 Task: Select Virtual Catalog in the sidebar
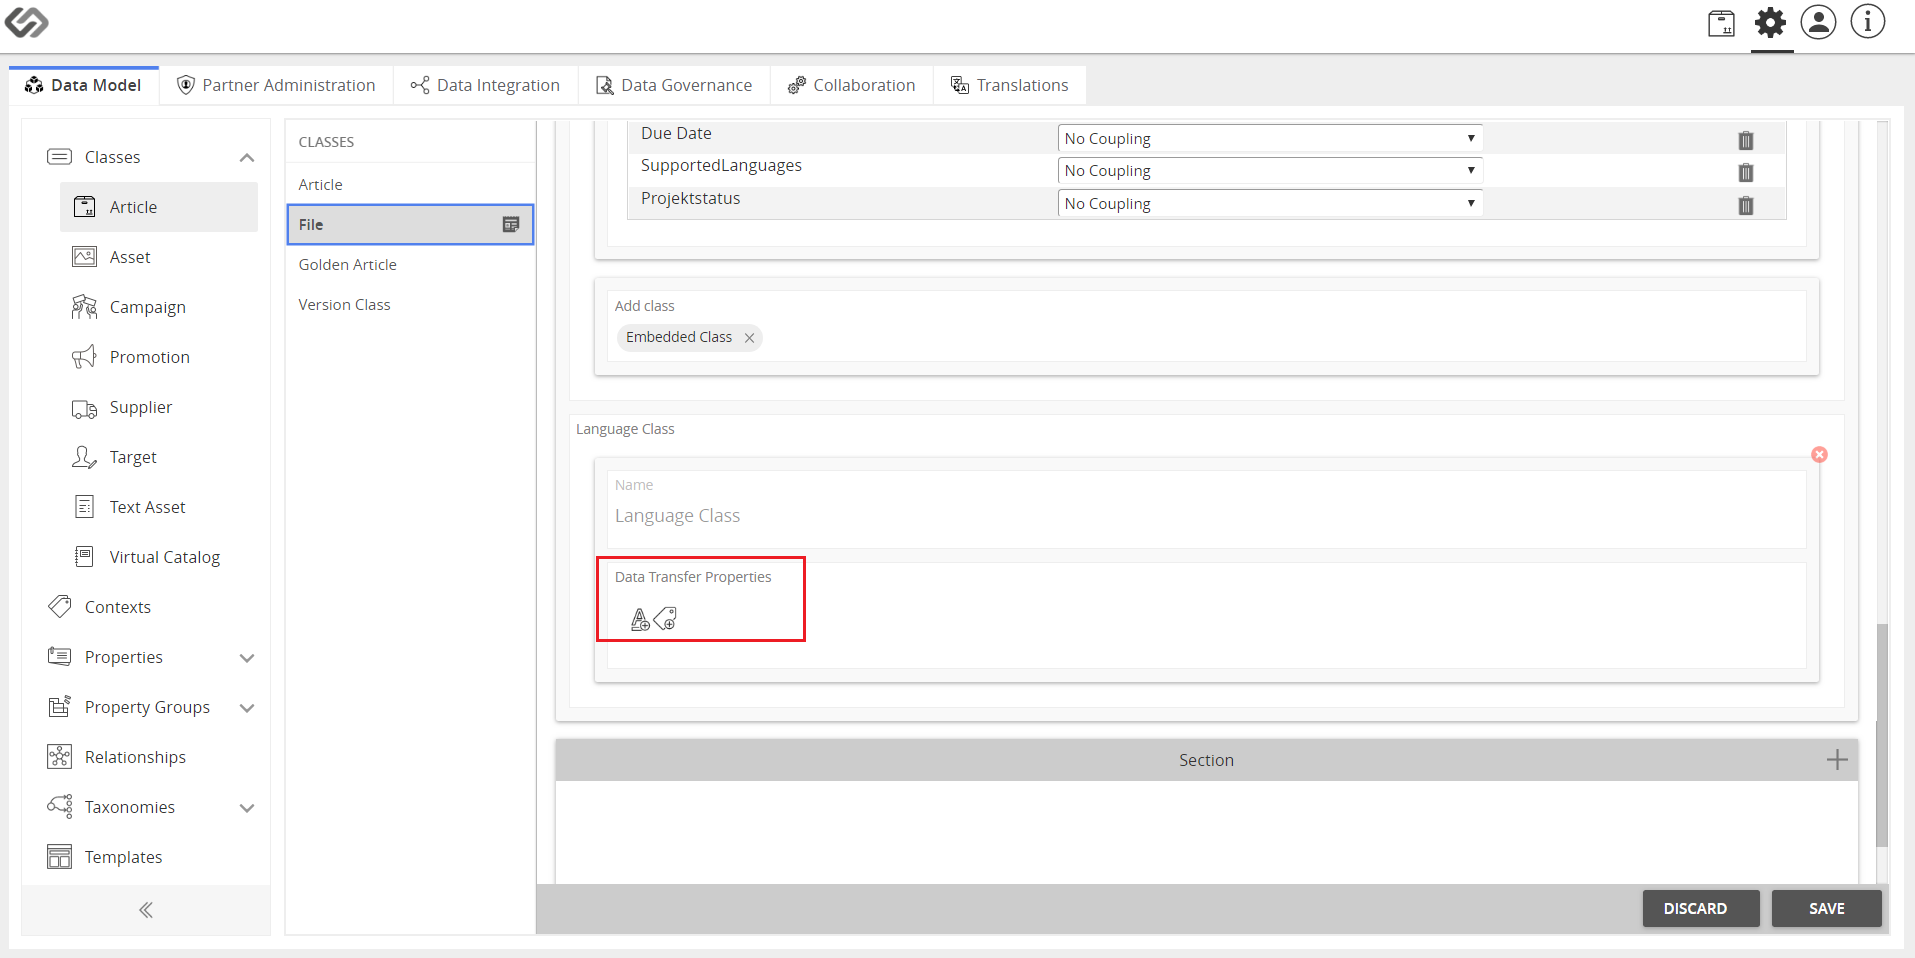coord(159,557)
